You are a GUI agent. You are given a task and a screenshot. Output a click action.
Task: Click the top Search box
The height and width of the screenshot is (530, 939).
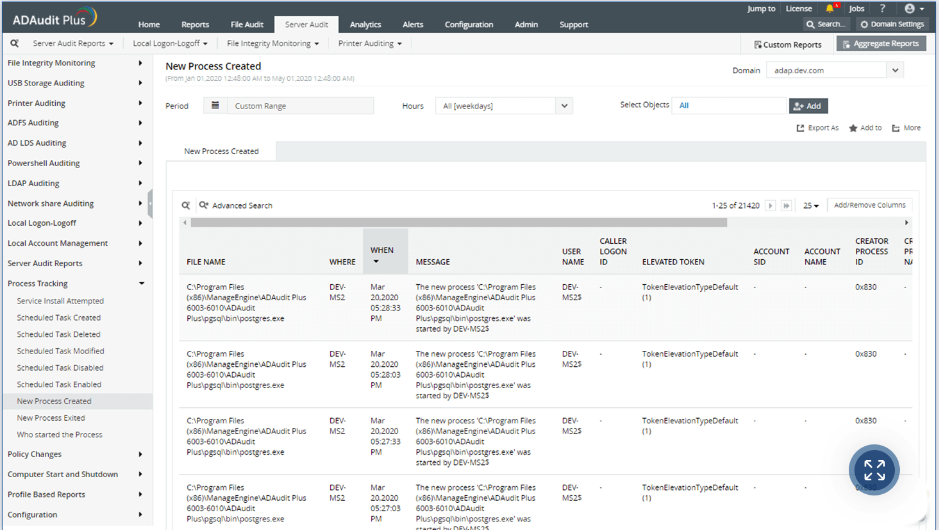click(825, 25)
